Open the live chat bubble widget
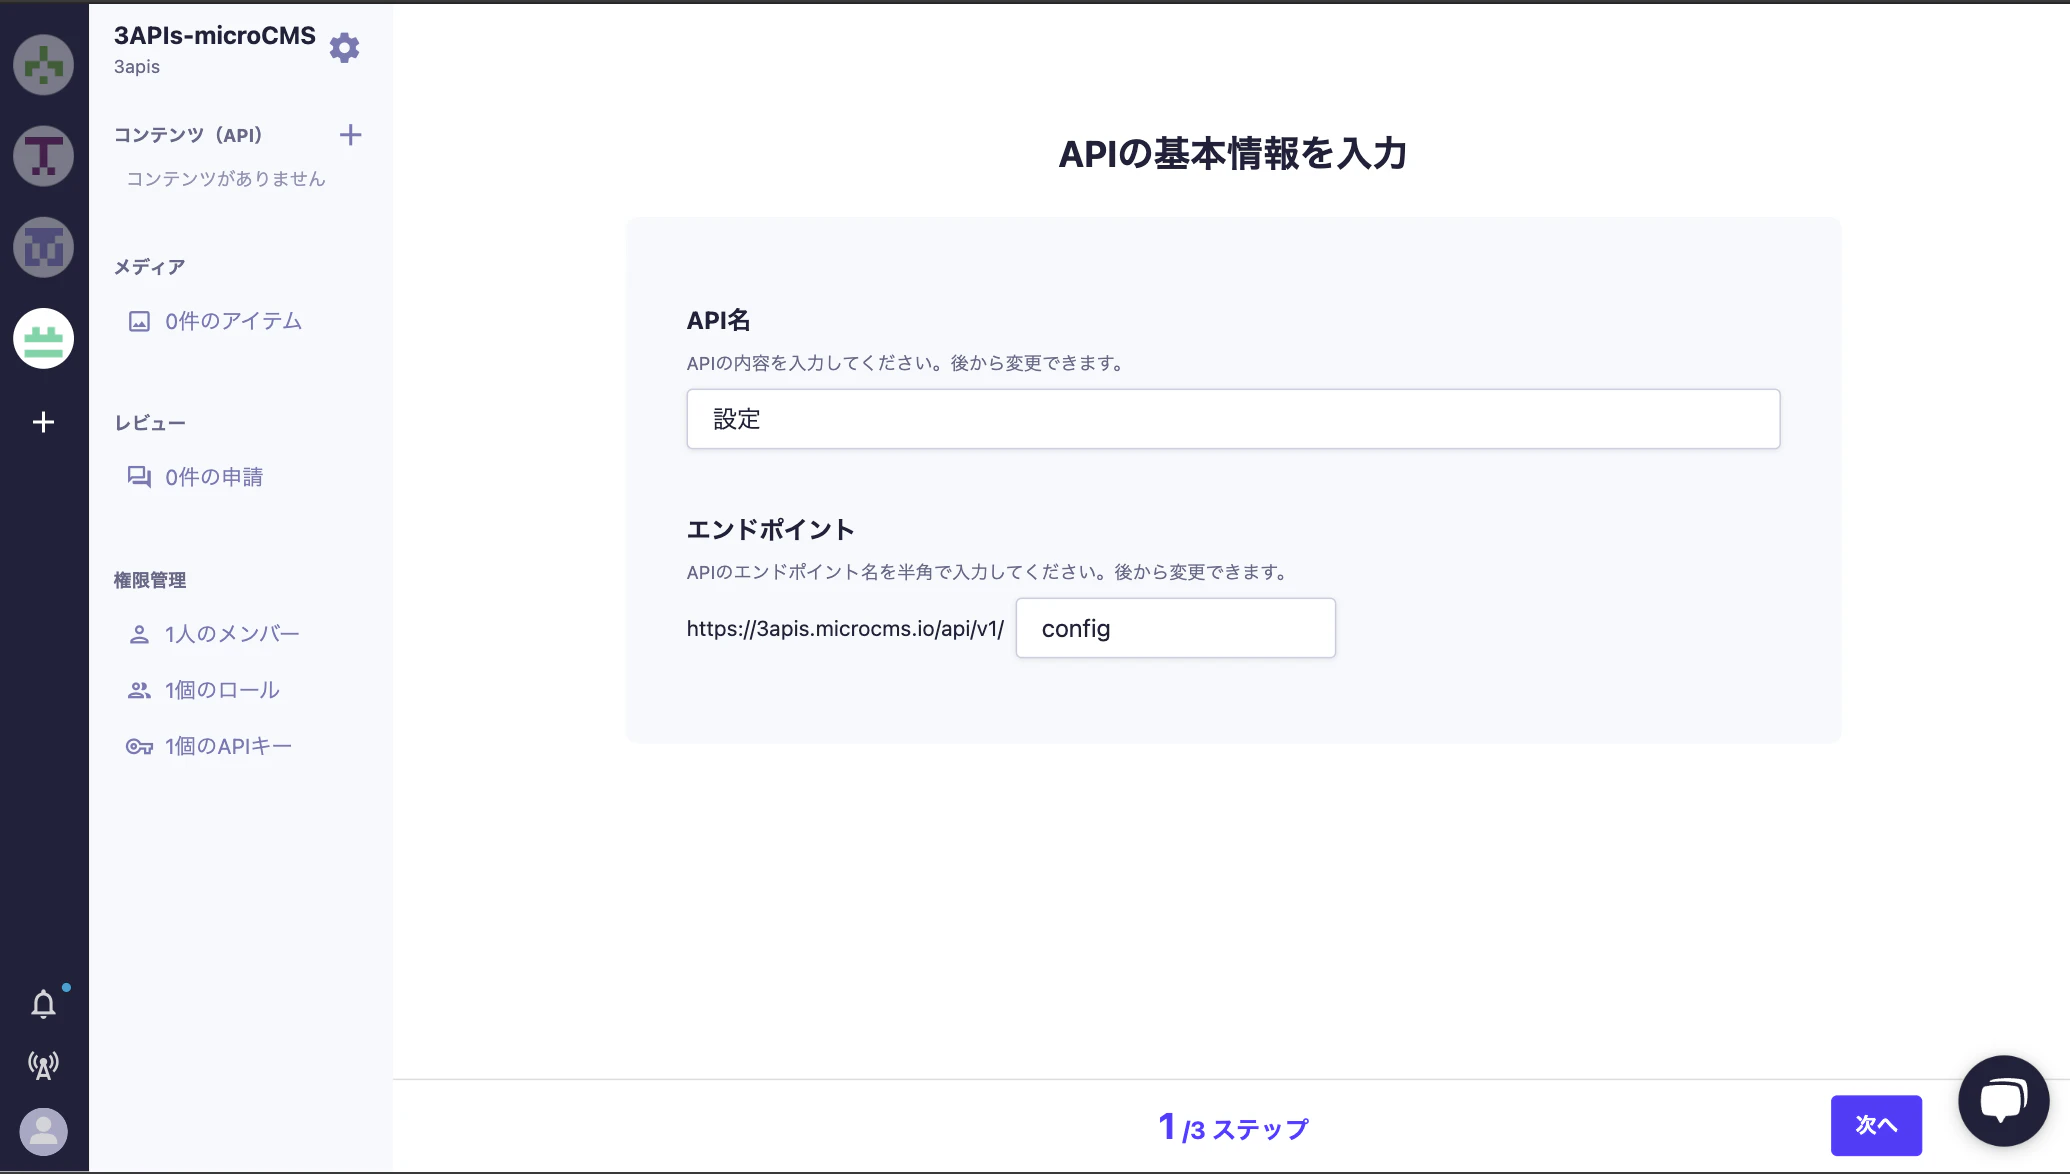 pyautogui.click(x=2003, y=1101)
